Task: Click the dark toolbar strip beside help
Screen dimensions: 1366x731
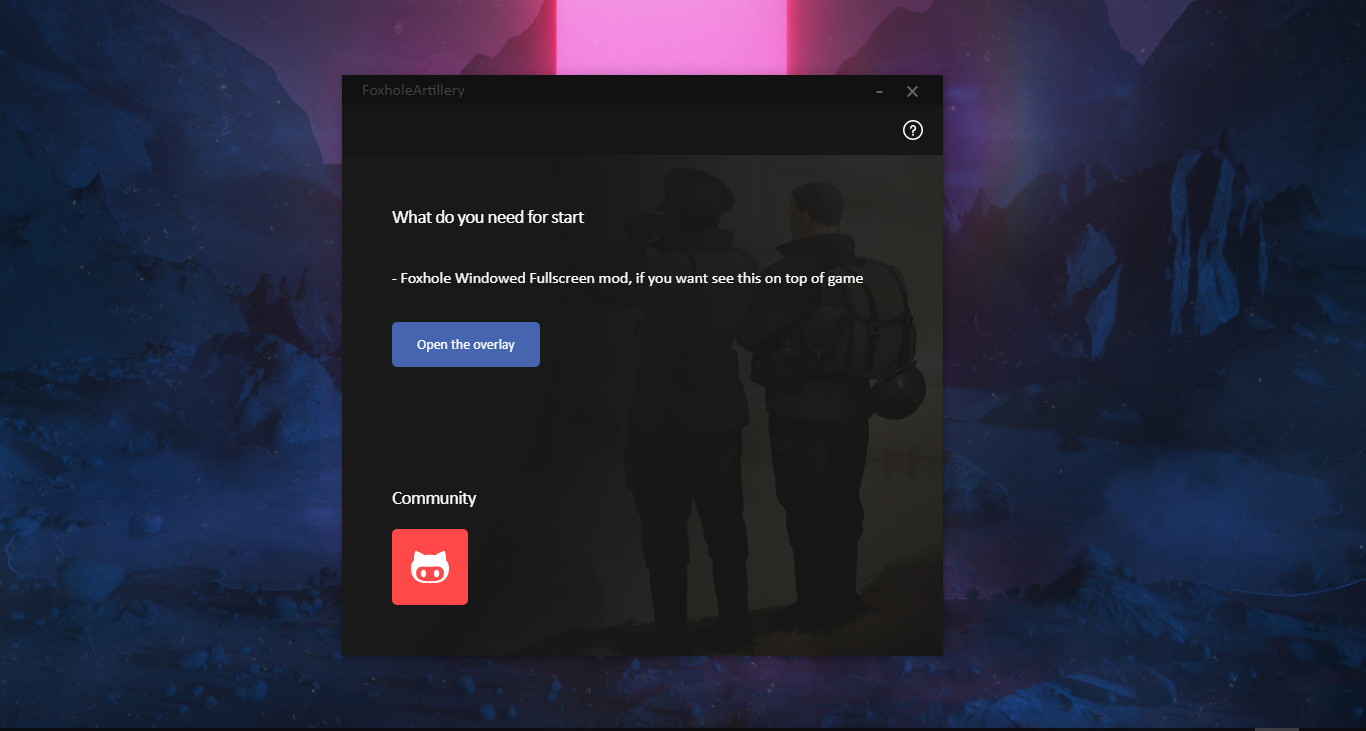Action: (x=620, y=130)
